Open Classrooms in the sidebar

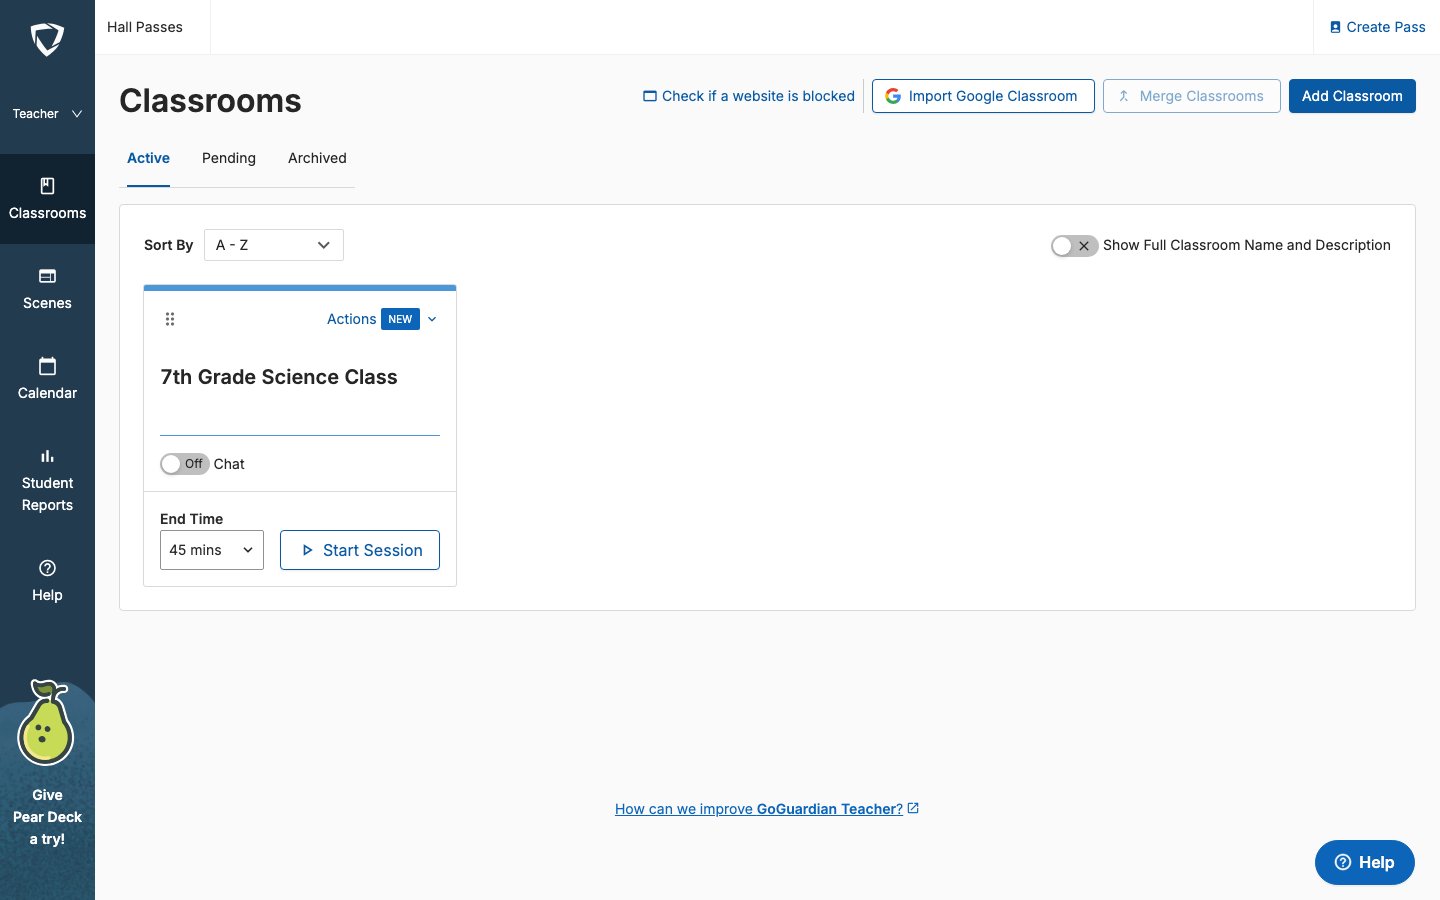pos(47,199)
